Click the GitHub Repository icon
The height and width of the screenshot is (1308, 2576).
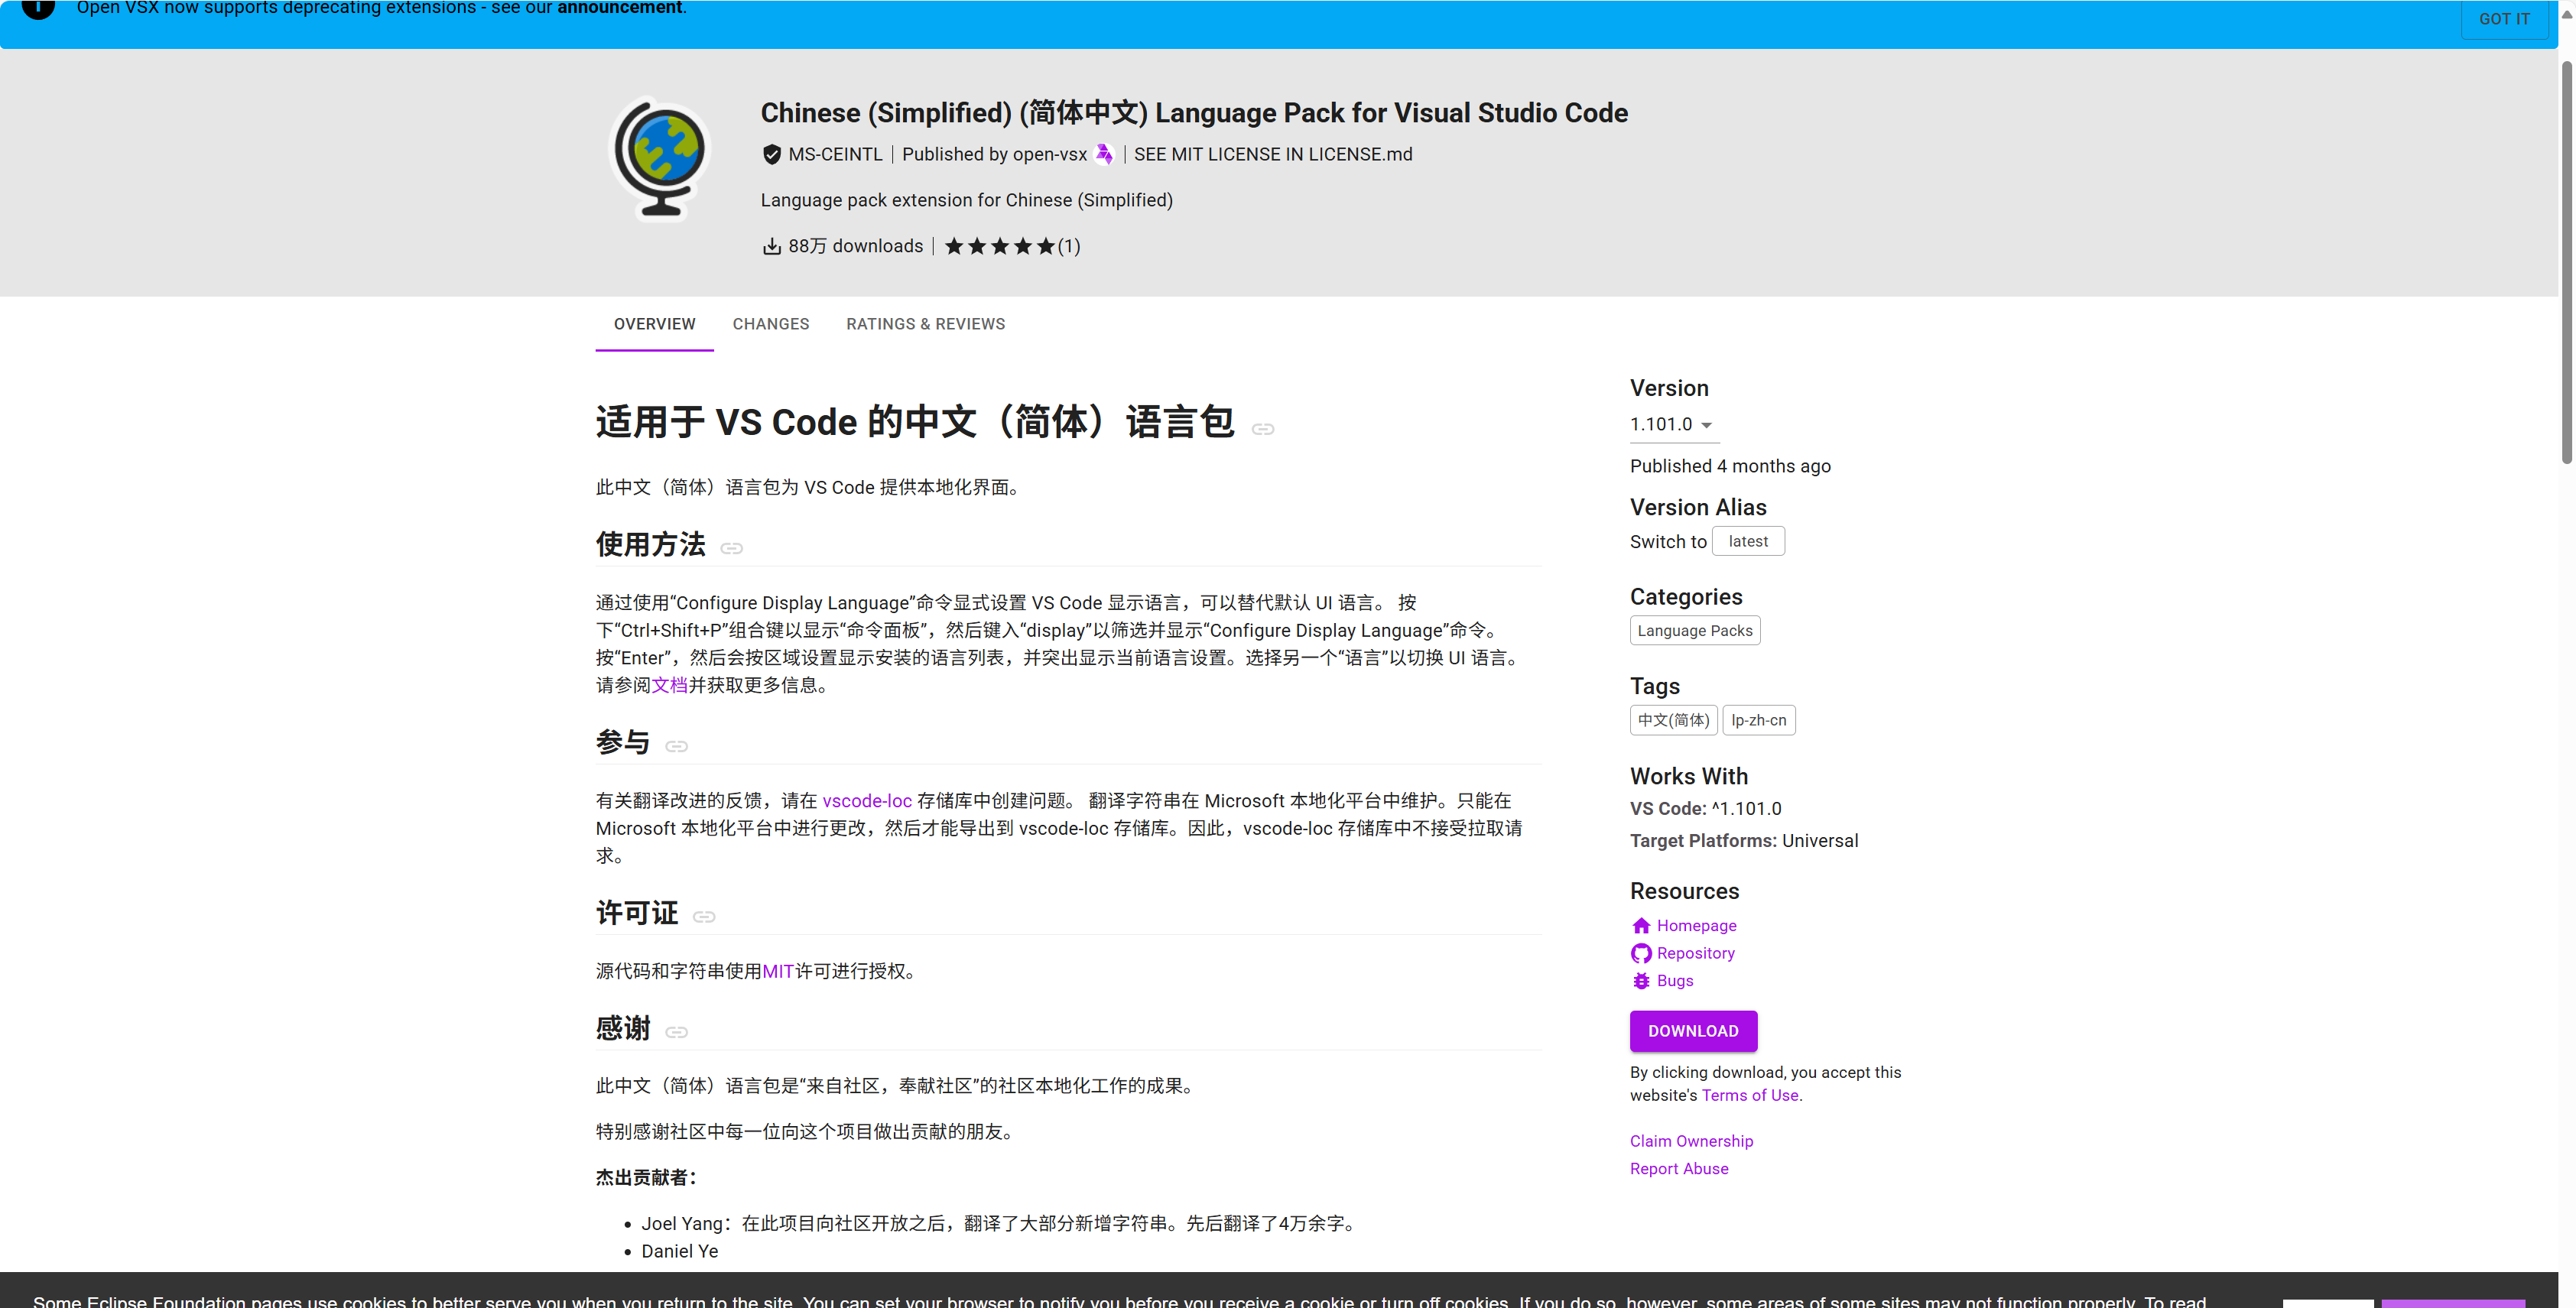coord(1641,953)
